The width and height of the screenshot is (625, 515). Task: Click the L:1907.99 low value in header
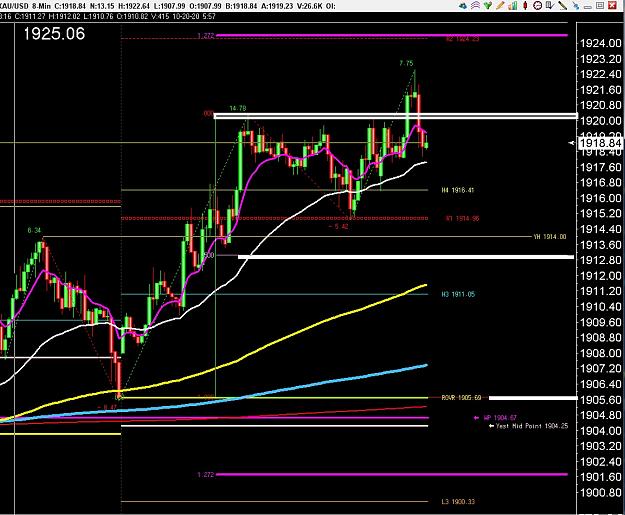click(171, 6)
